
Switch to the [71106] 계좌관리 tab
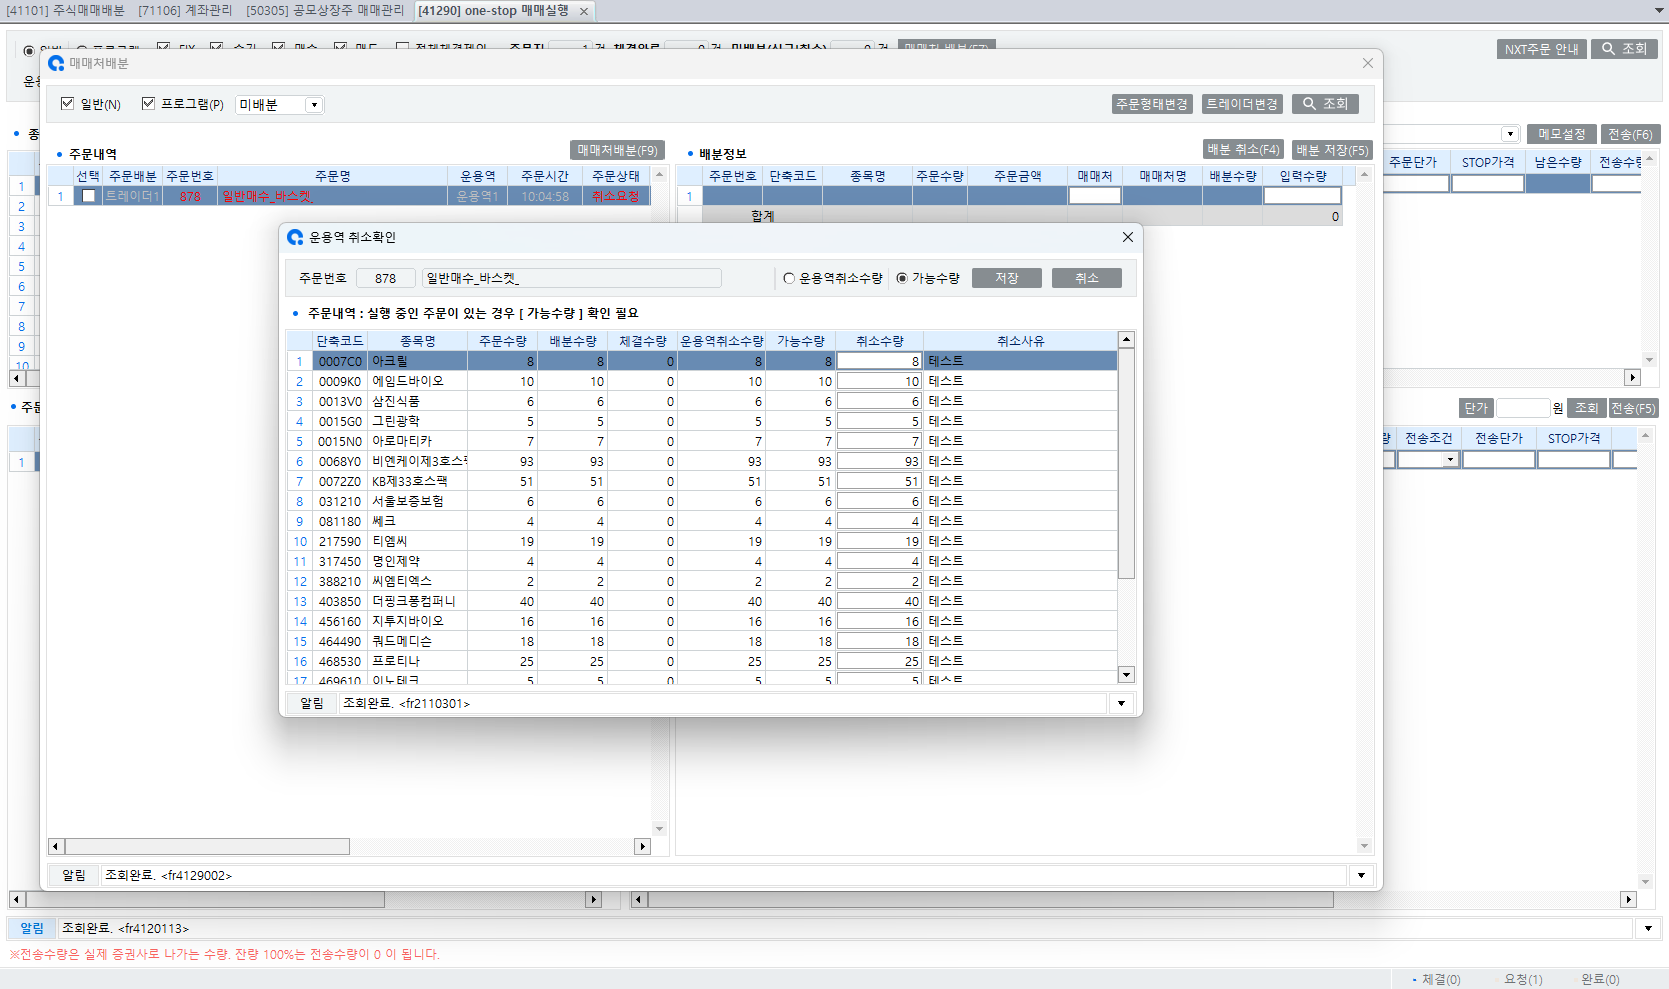(185, 10)
